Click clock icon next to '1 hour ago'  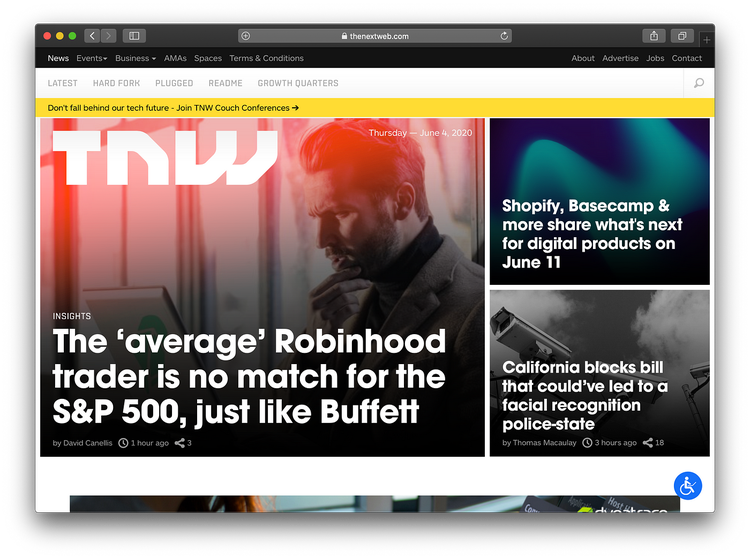tap(123, 443)
